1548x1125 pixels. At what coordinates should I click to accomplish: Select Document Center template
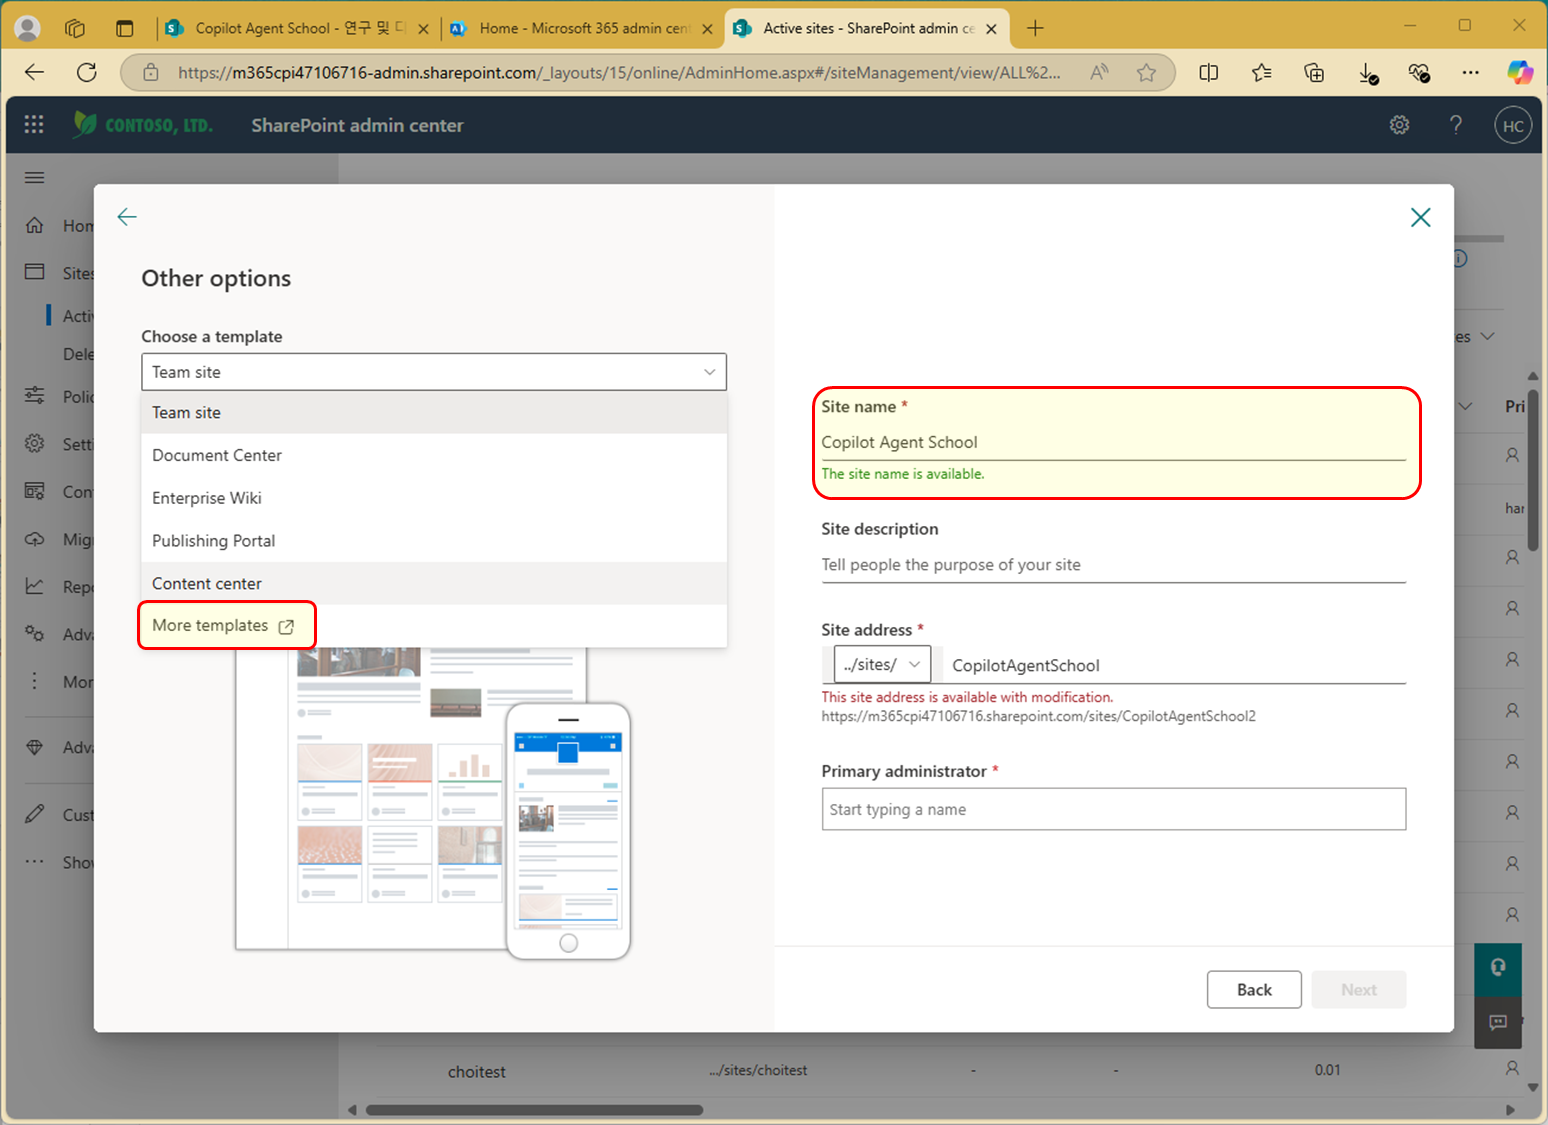coord(434,455)
